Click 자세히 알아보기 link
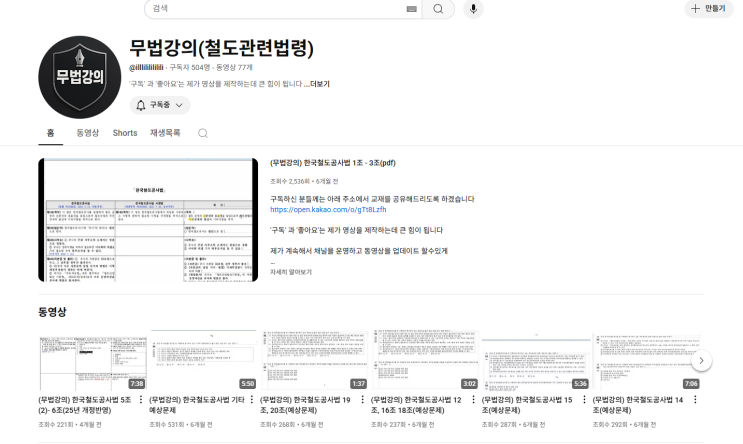The height and width of the screenshot is (444, 743). point(291,272)
